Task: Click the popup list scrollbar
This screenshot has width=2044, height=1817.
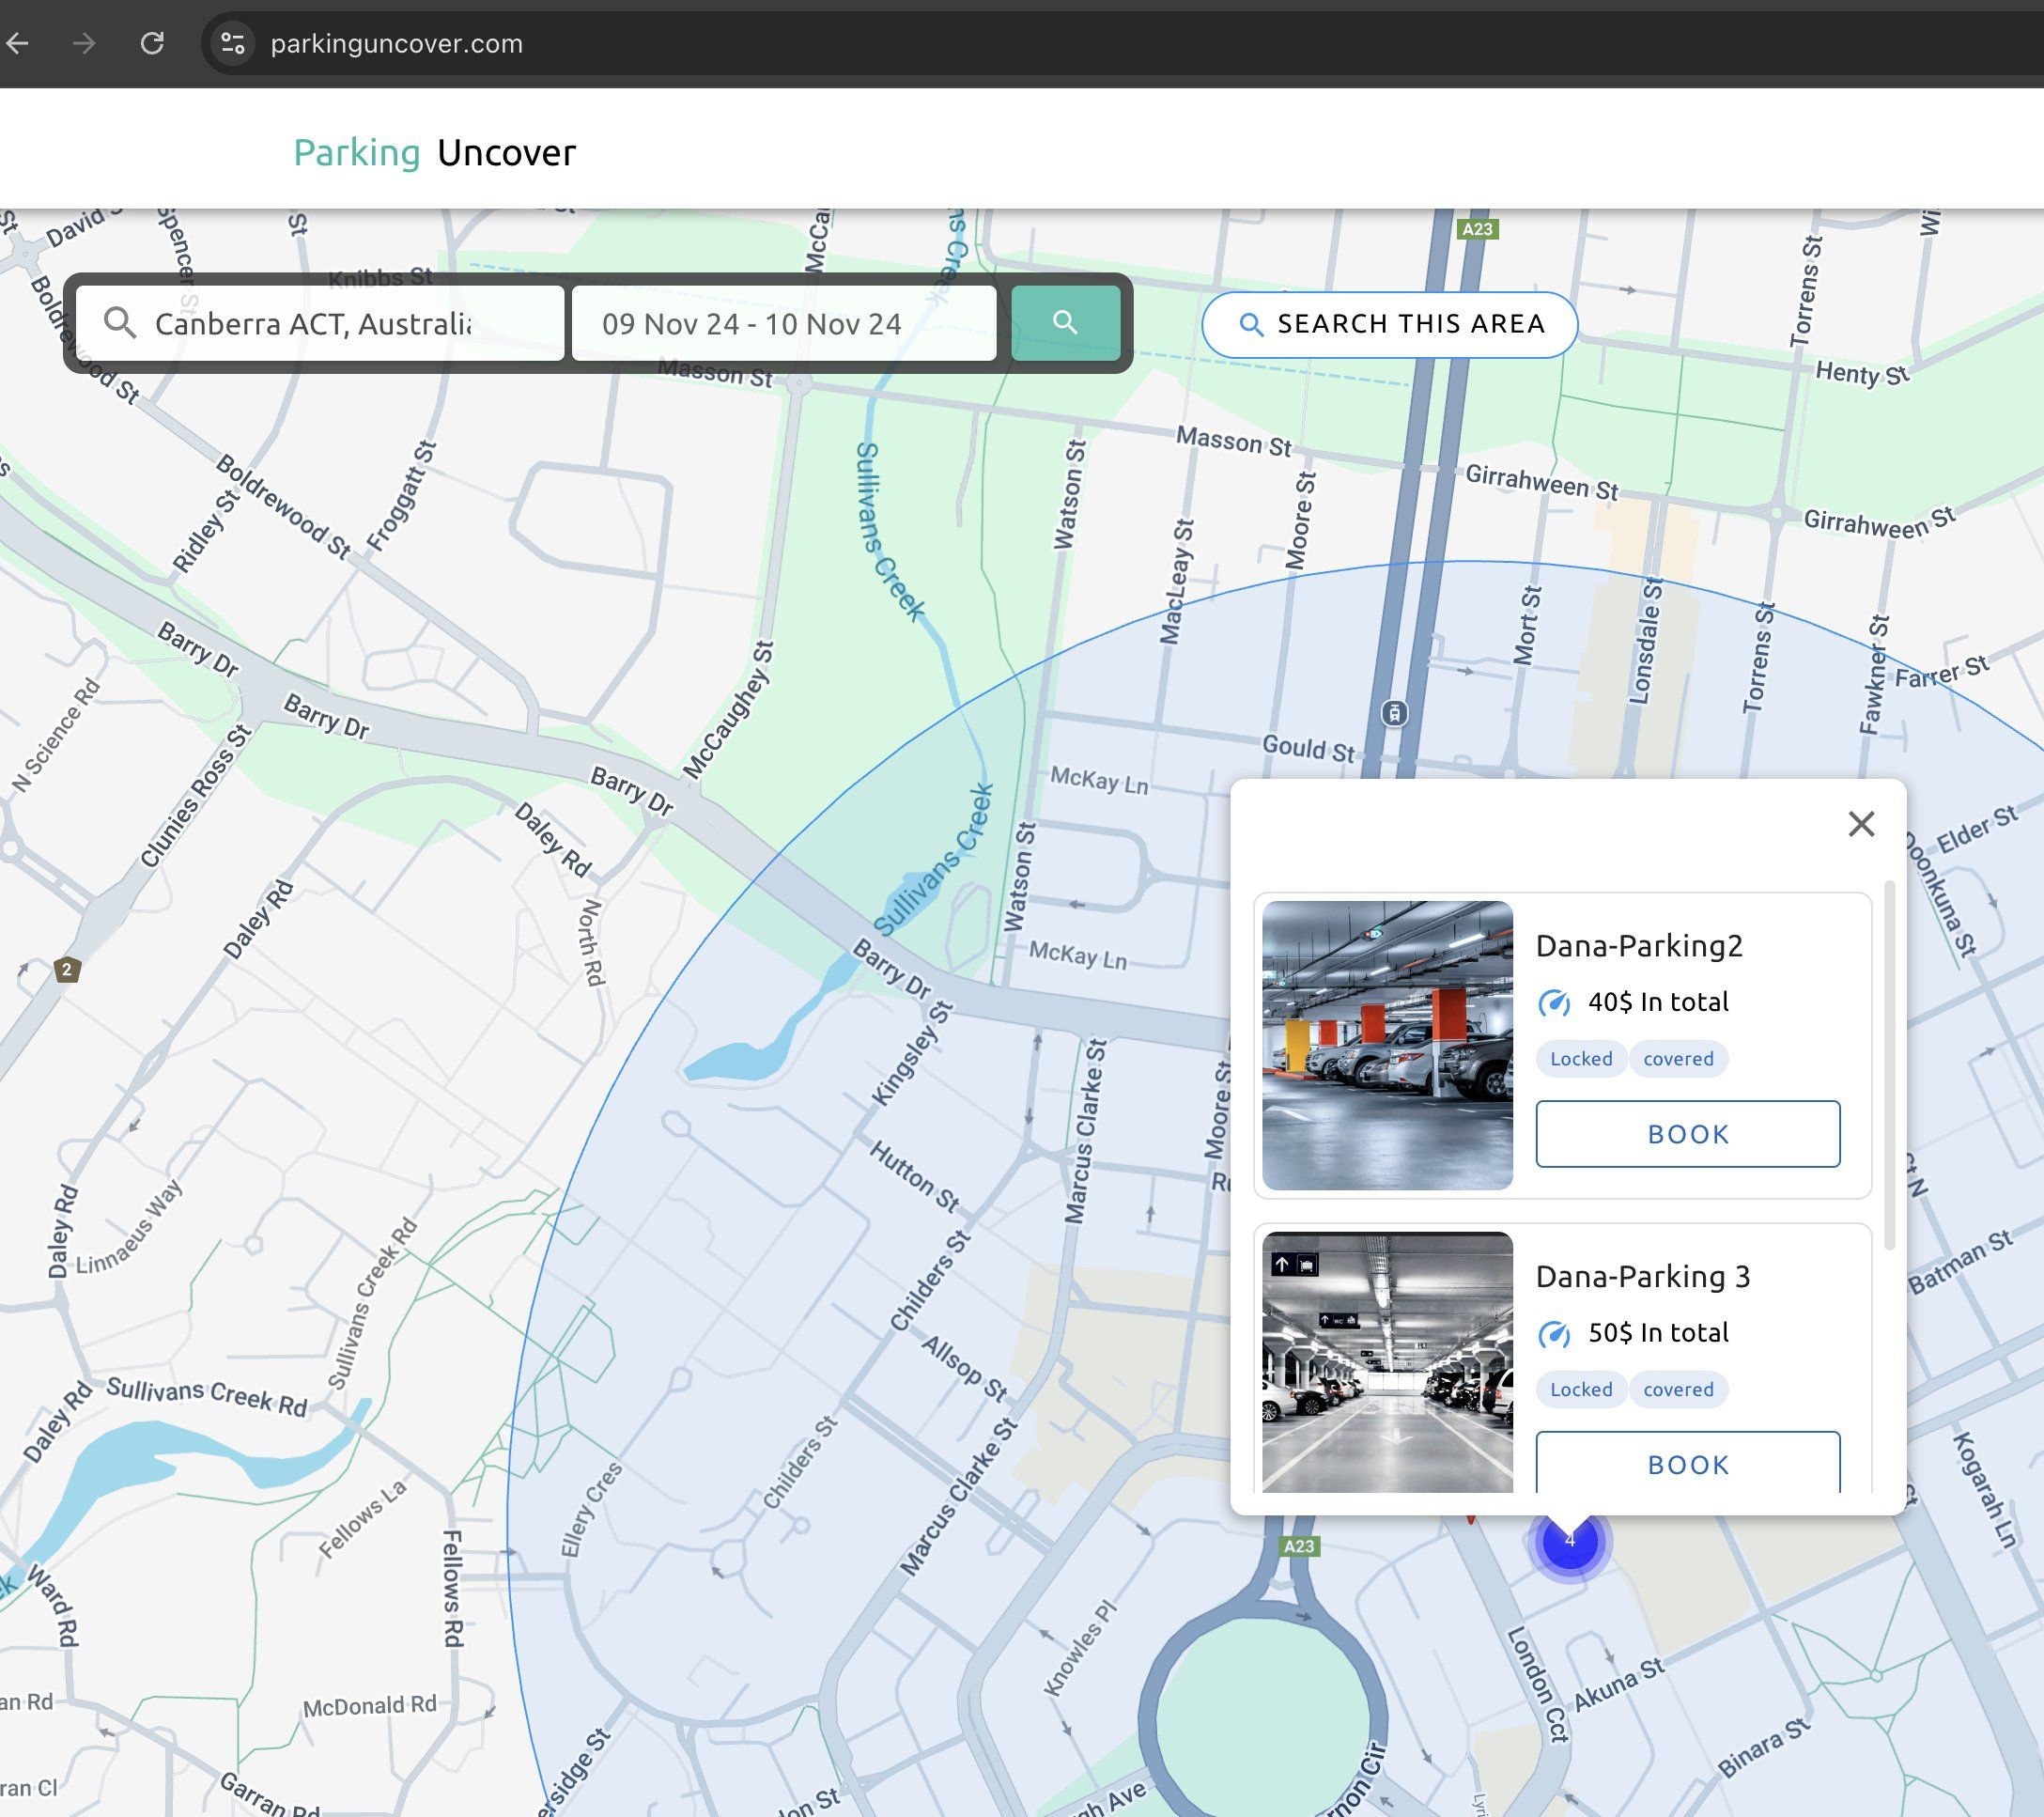Action: (1889, 1065)
